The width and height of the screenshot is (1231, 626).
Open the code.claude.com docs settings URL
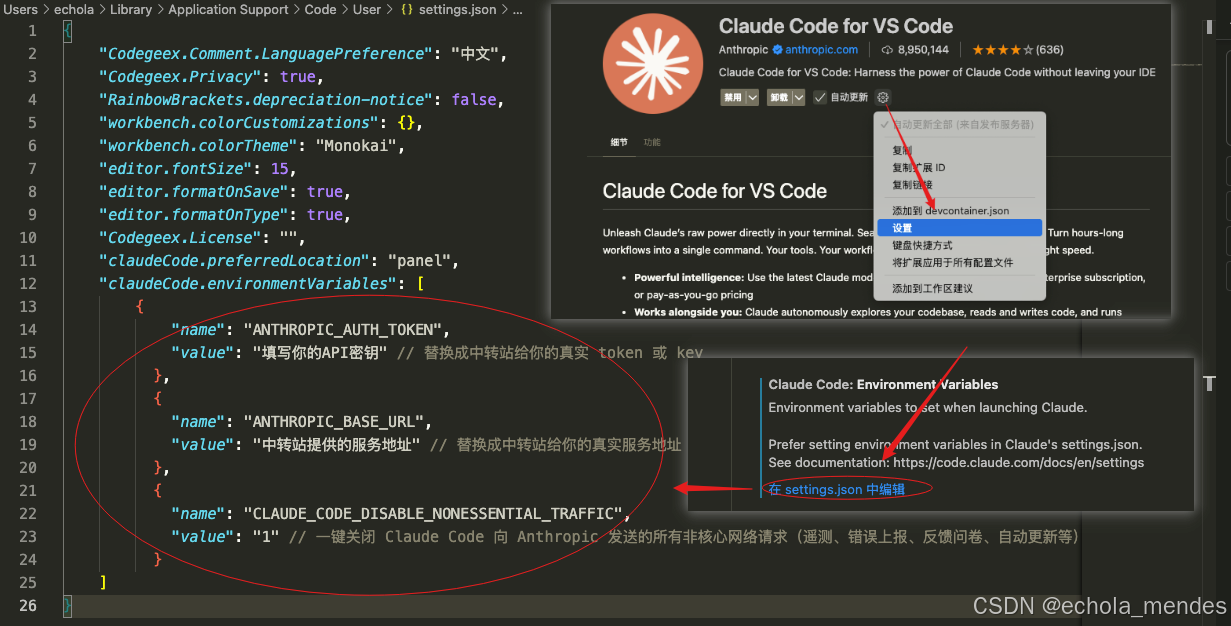click(x=1018, y=463)
